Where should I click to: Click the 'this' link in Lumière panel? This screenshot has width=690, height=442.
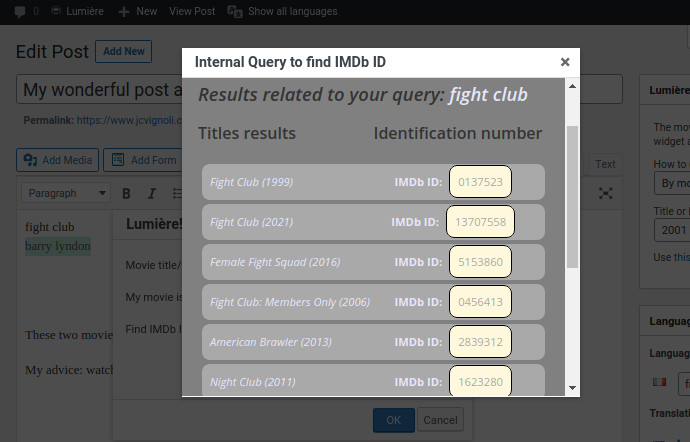681,257
